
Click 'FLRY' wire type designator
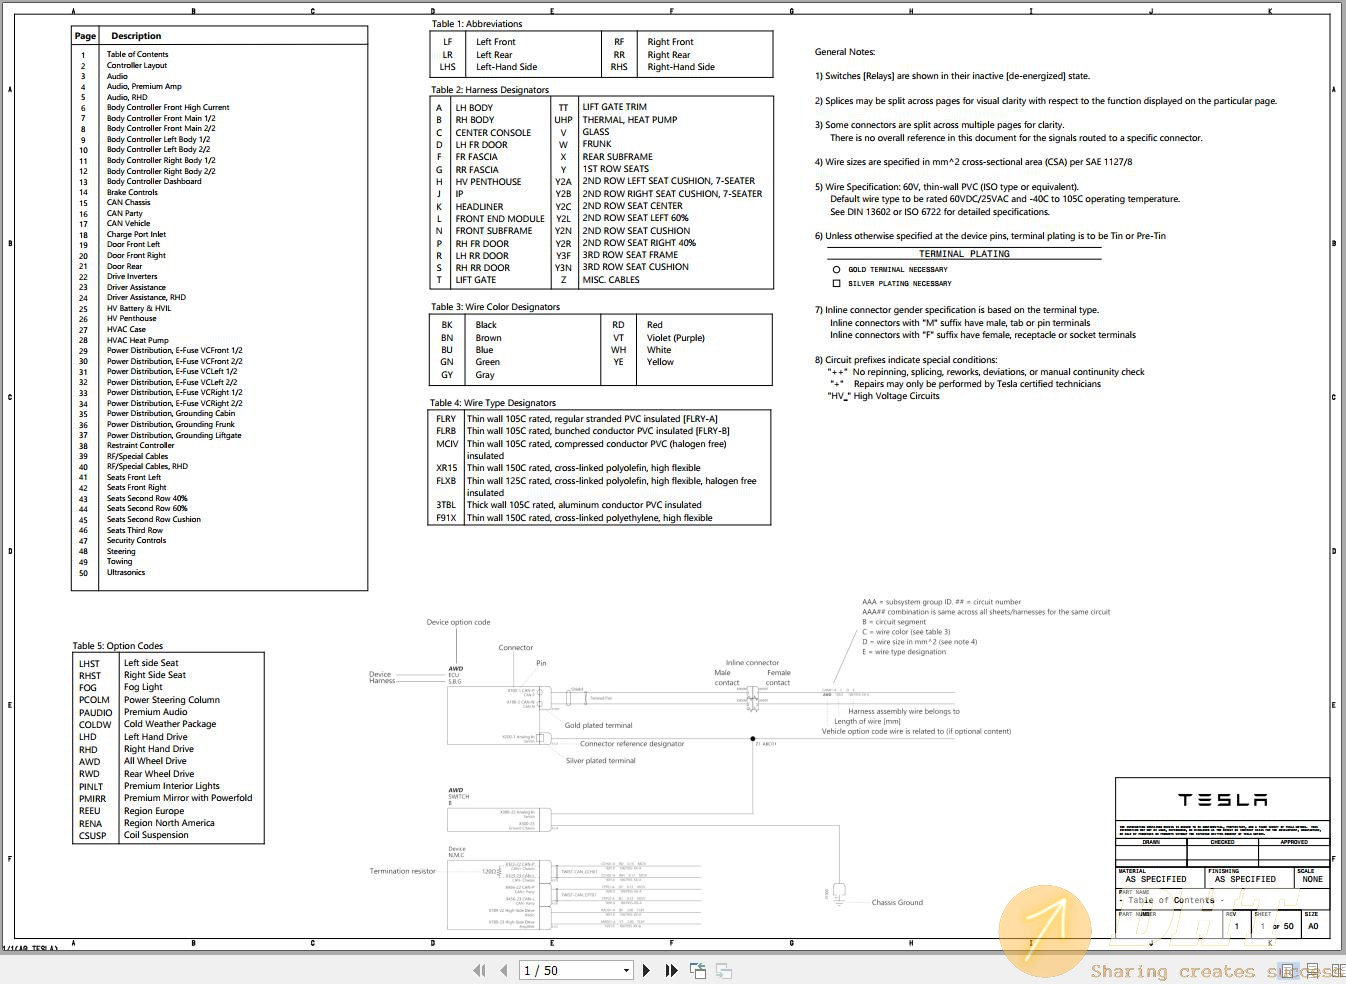tap(446, 420)
